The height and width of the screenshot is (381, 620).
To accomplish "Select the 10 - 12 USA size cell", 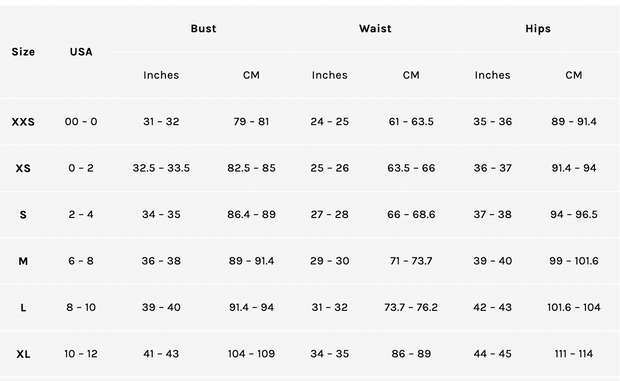I will click(81, 354).
